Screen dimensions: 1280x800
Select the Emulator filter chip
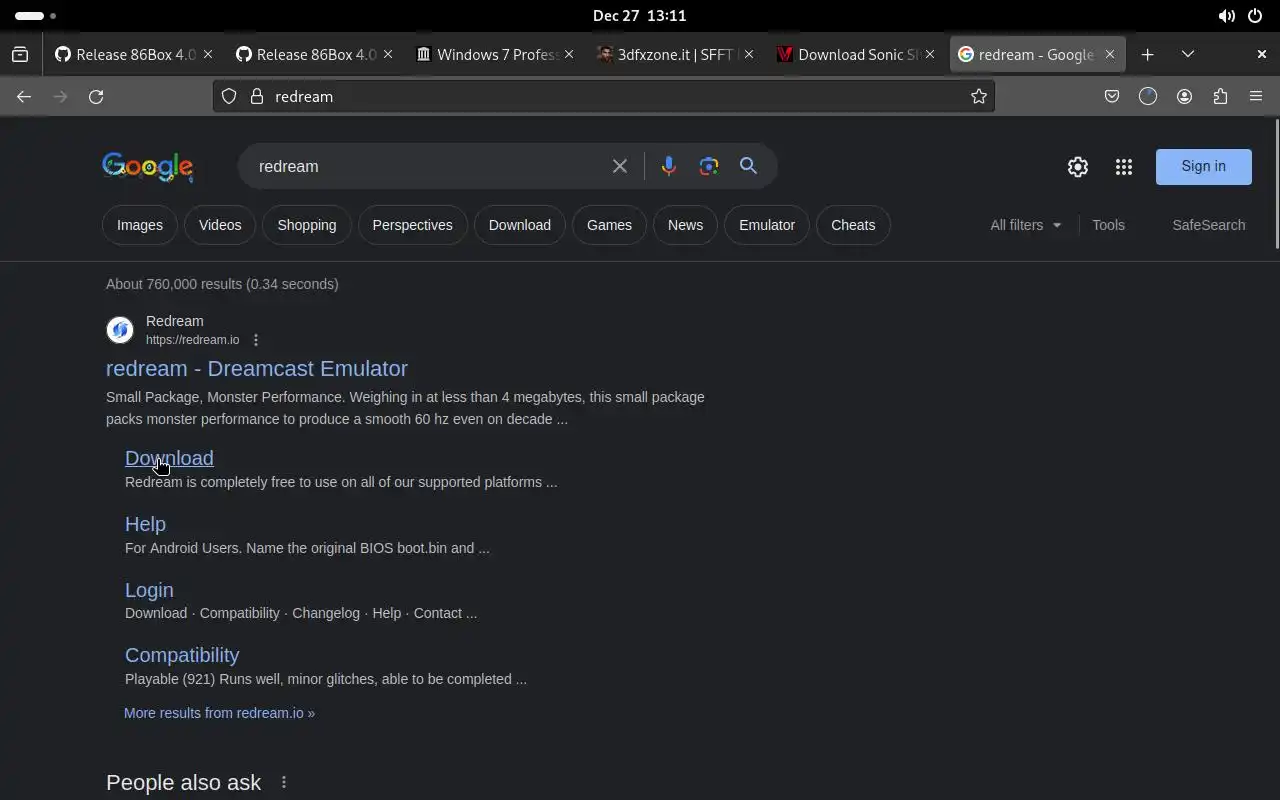767,225
